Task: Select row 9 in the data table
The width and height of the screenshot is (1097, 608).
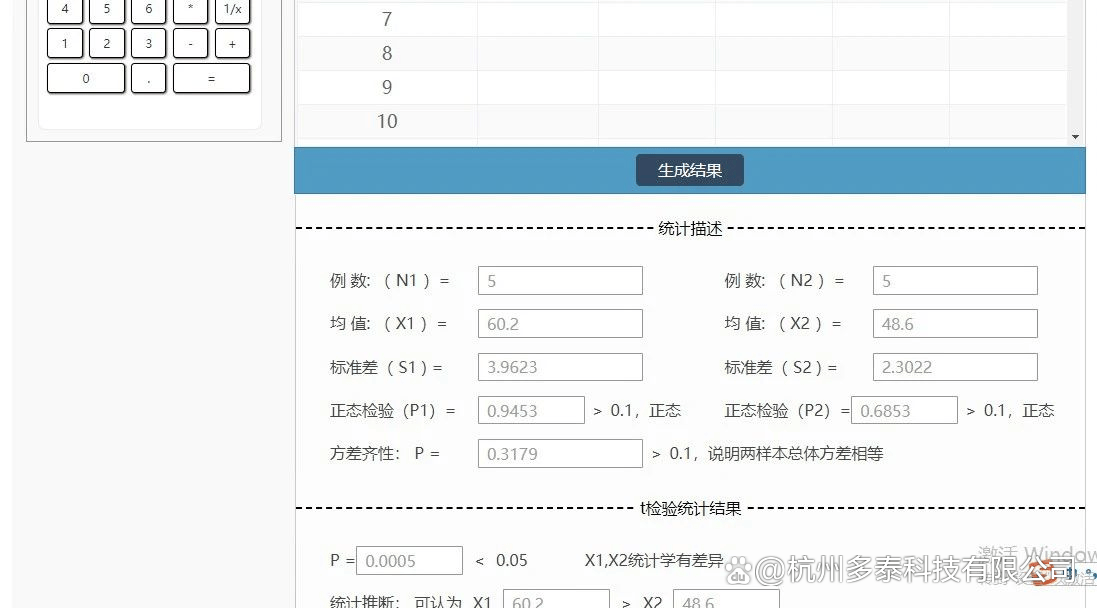Action: tap(681, 87)
